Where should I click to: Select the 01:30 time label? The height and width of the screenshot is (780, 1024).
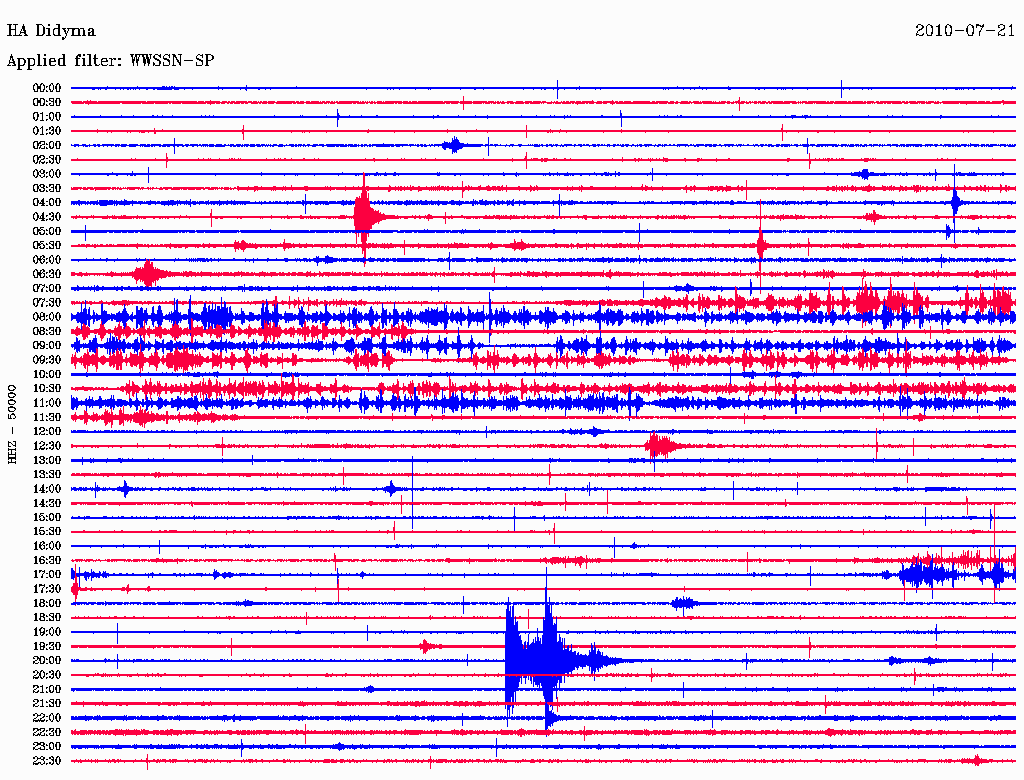(x=46, y=131)
